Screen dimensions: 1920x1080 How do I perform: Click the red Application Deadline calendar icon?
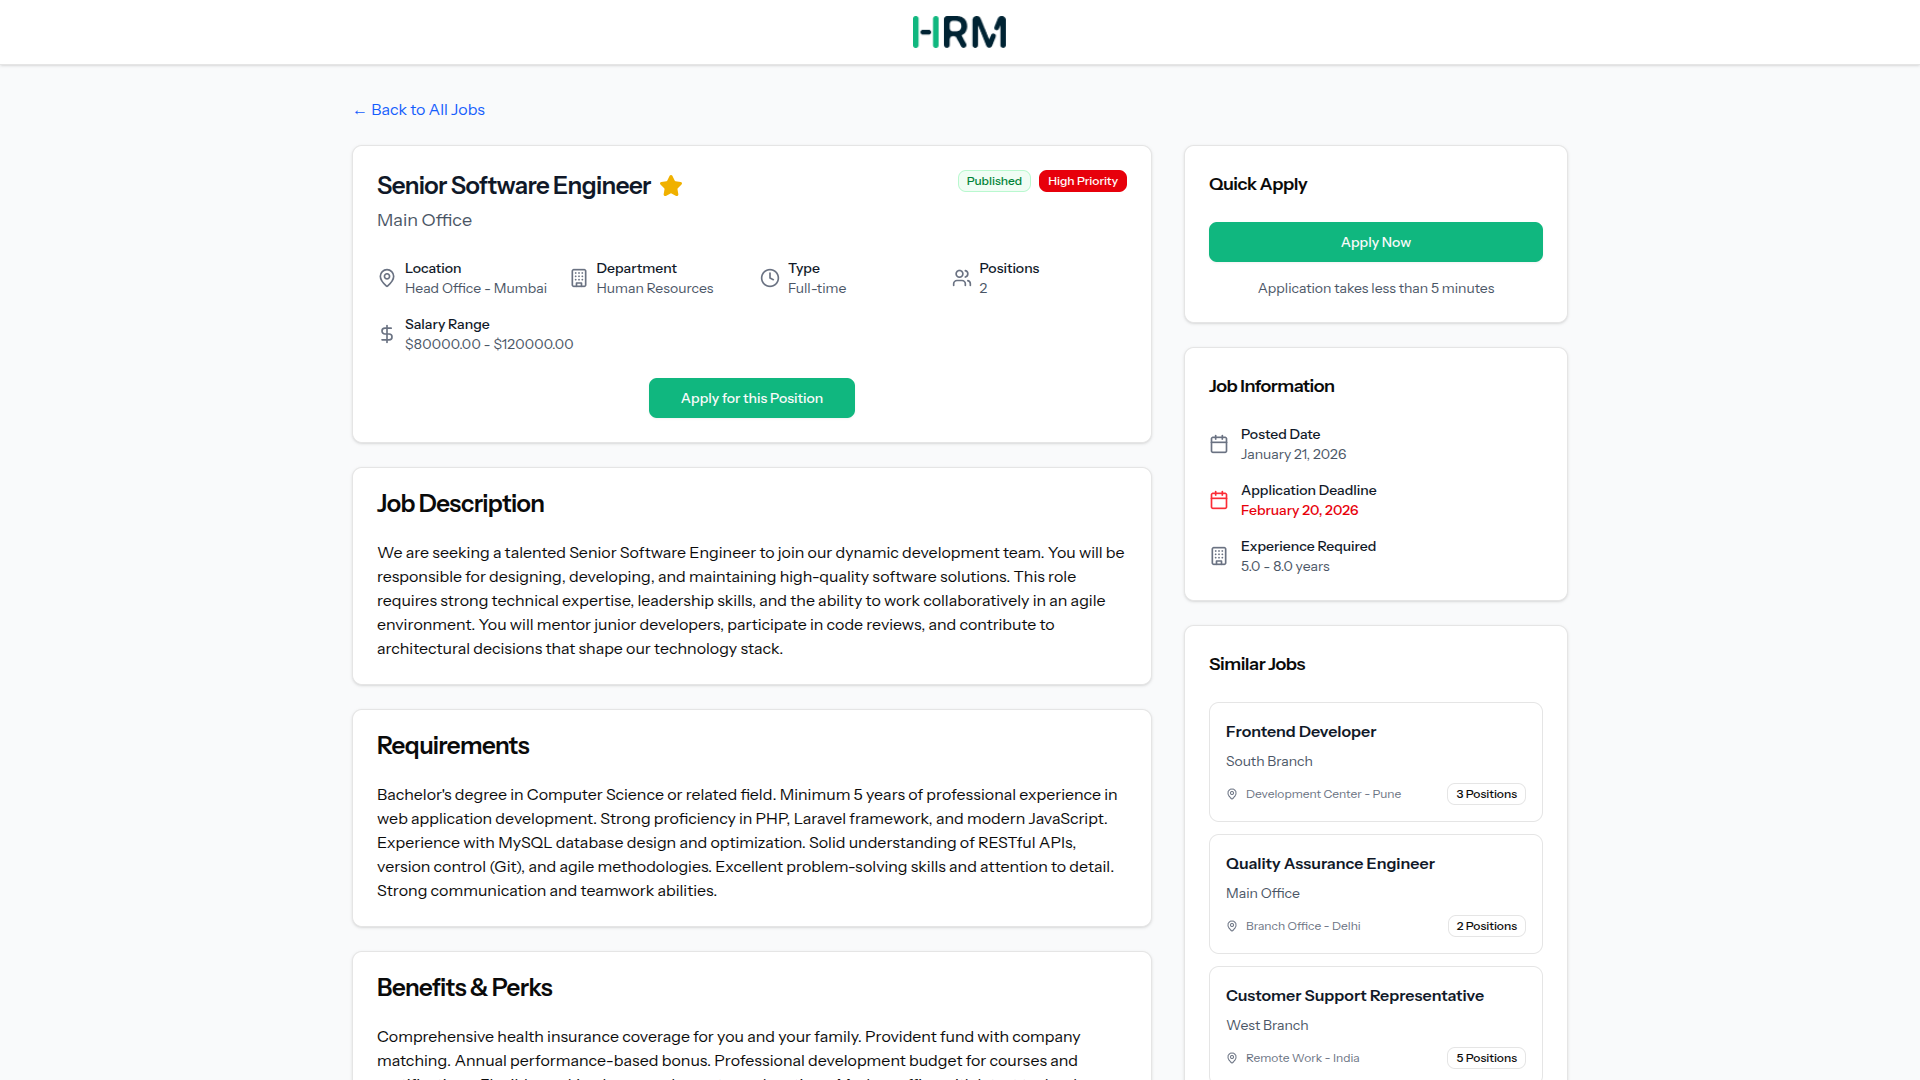pos(1218,500)
